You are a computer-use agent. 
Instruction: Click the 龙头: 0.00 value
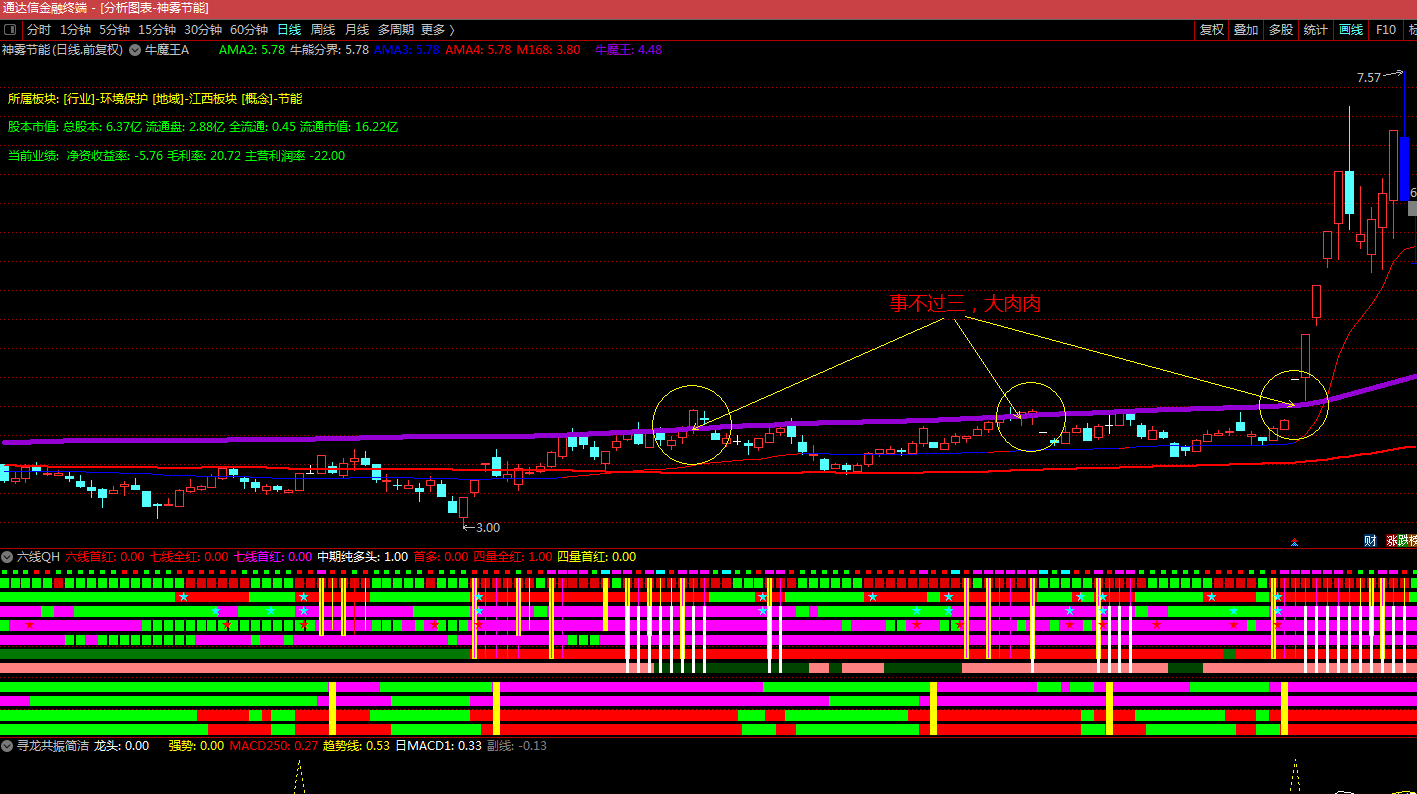click(x=122, y=746)
